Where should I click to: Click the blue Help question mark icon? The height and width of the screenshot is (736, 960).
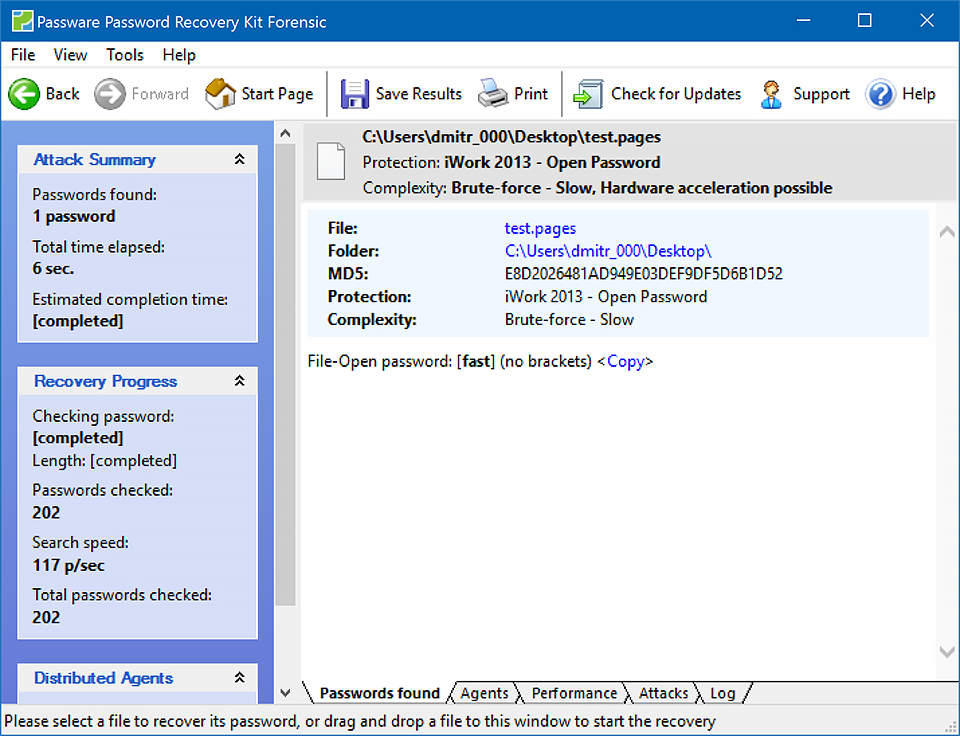pos(880,94)
